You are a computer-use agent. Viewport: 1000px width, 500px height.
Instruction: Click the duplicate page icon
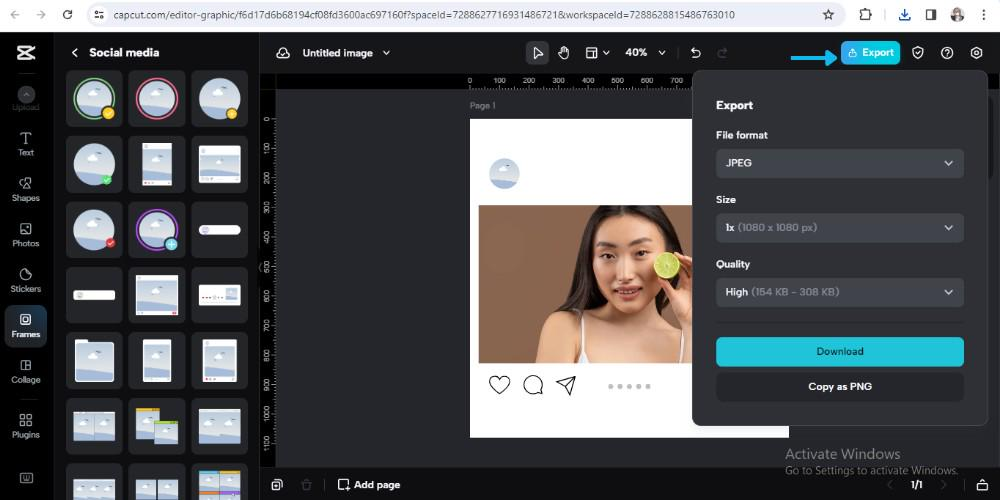pyautogui.click(x=277, y=485)
